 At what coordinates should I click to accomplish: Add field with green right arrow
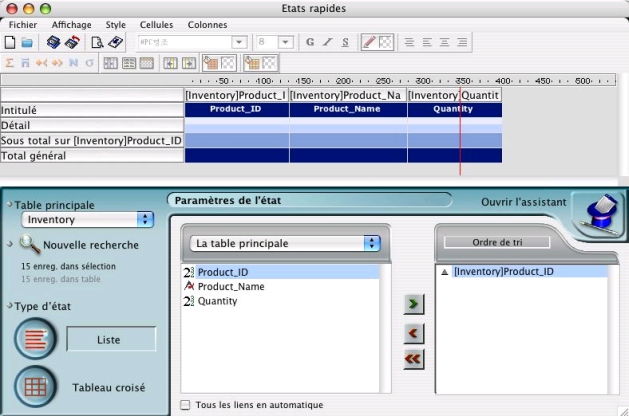411,301
